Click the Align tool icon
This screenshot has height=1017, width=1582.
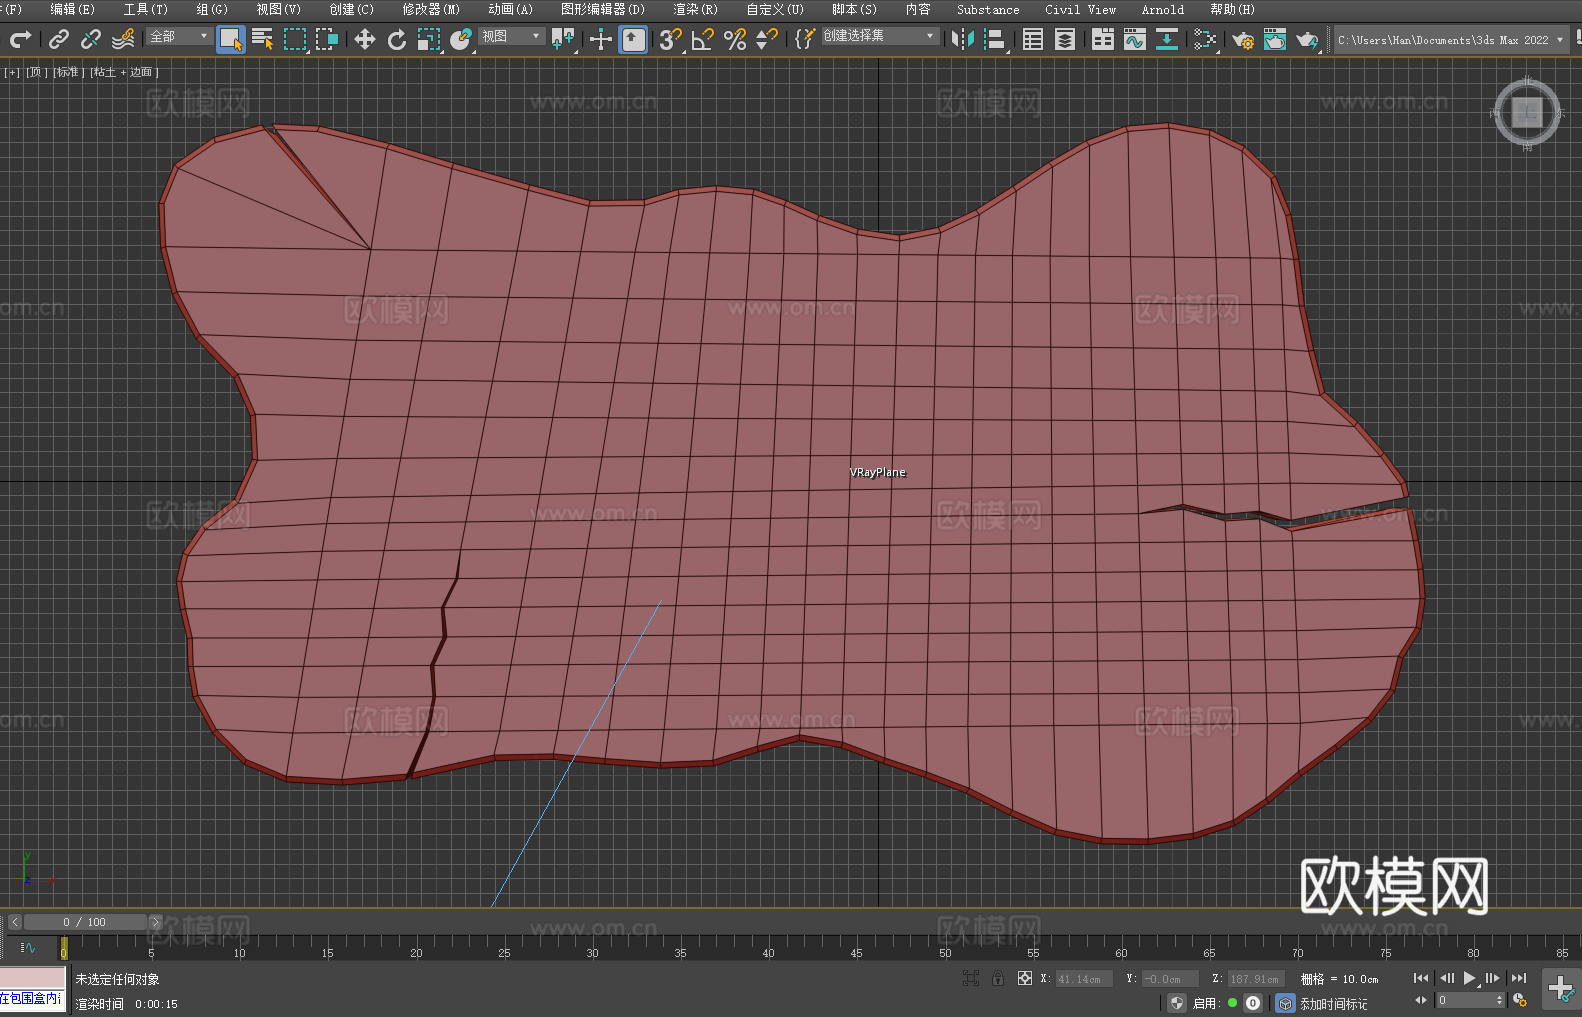click(x=995, y=39)
